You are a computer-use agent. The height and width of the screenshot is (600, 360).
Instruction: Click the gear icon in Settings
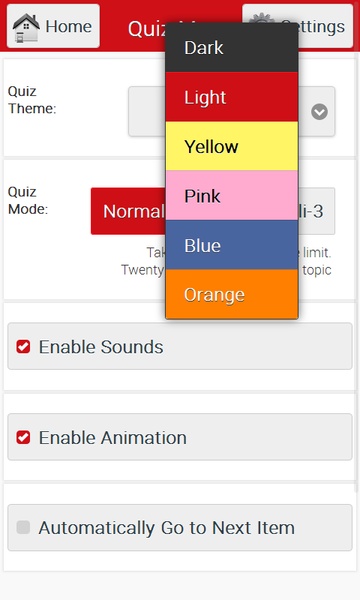click(262, 18)
